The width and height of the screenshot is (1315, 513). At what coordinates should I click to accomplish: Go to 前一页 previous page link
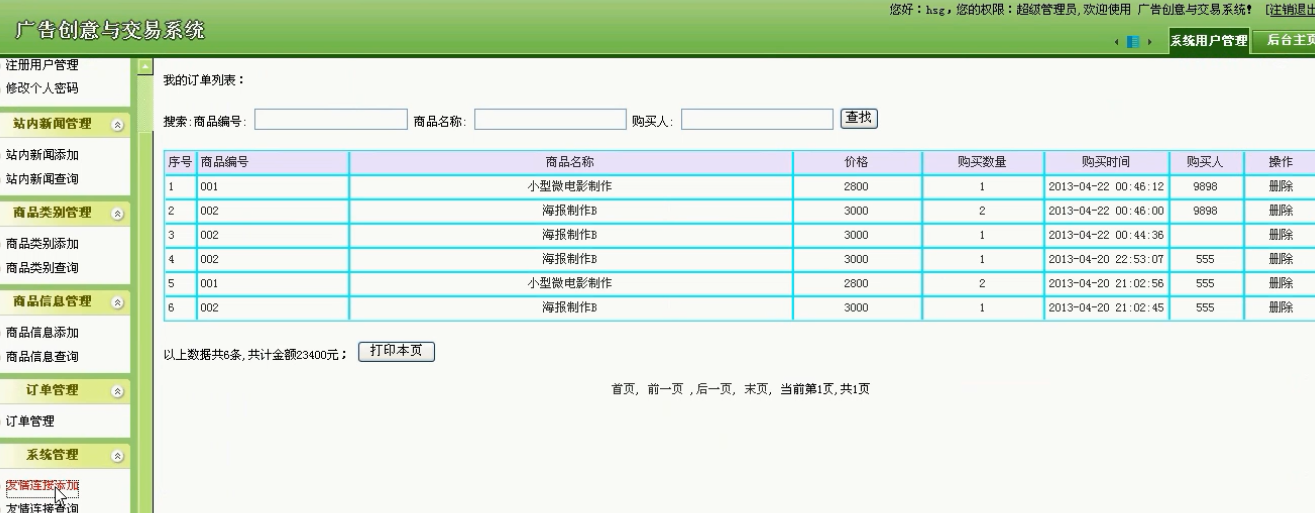tap(665, 389)
